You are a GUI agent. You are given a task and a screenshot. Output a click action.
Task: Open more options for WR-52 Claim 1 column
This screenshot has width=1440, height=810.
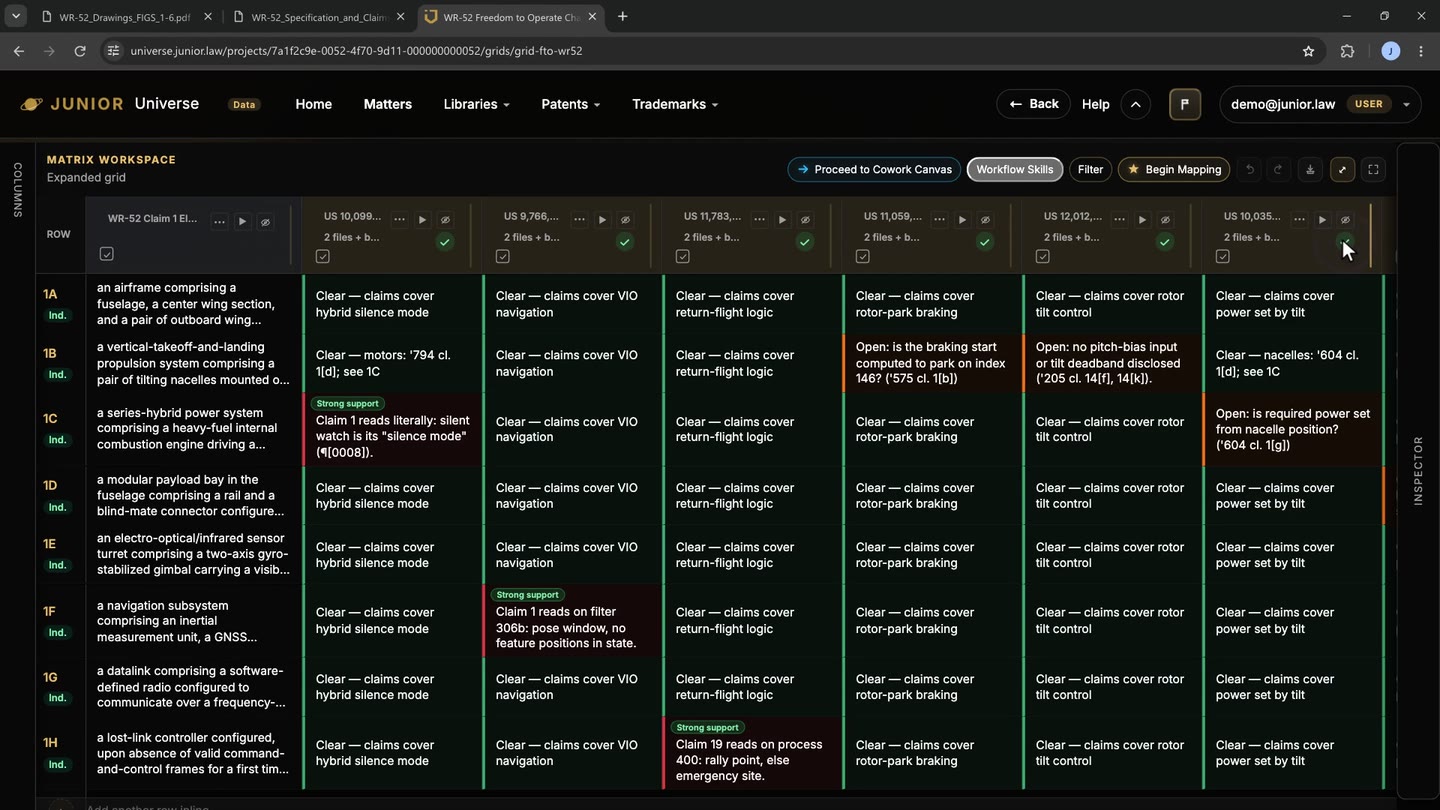click(219, 222)
